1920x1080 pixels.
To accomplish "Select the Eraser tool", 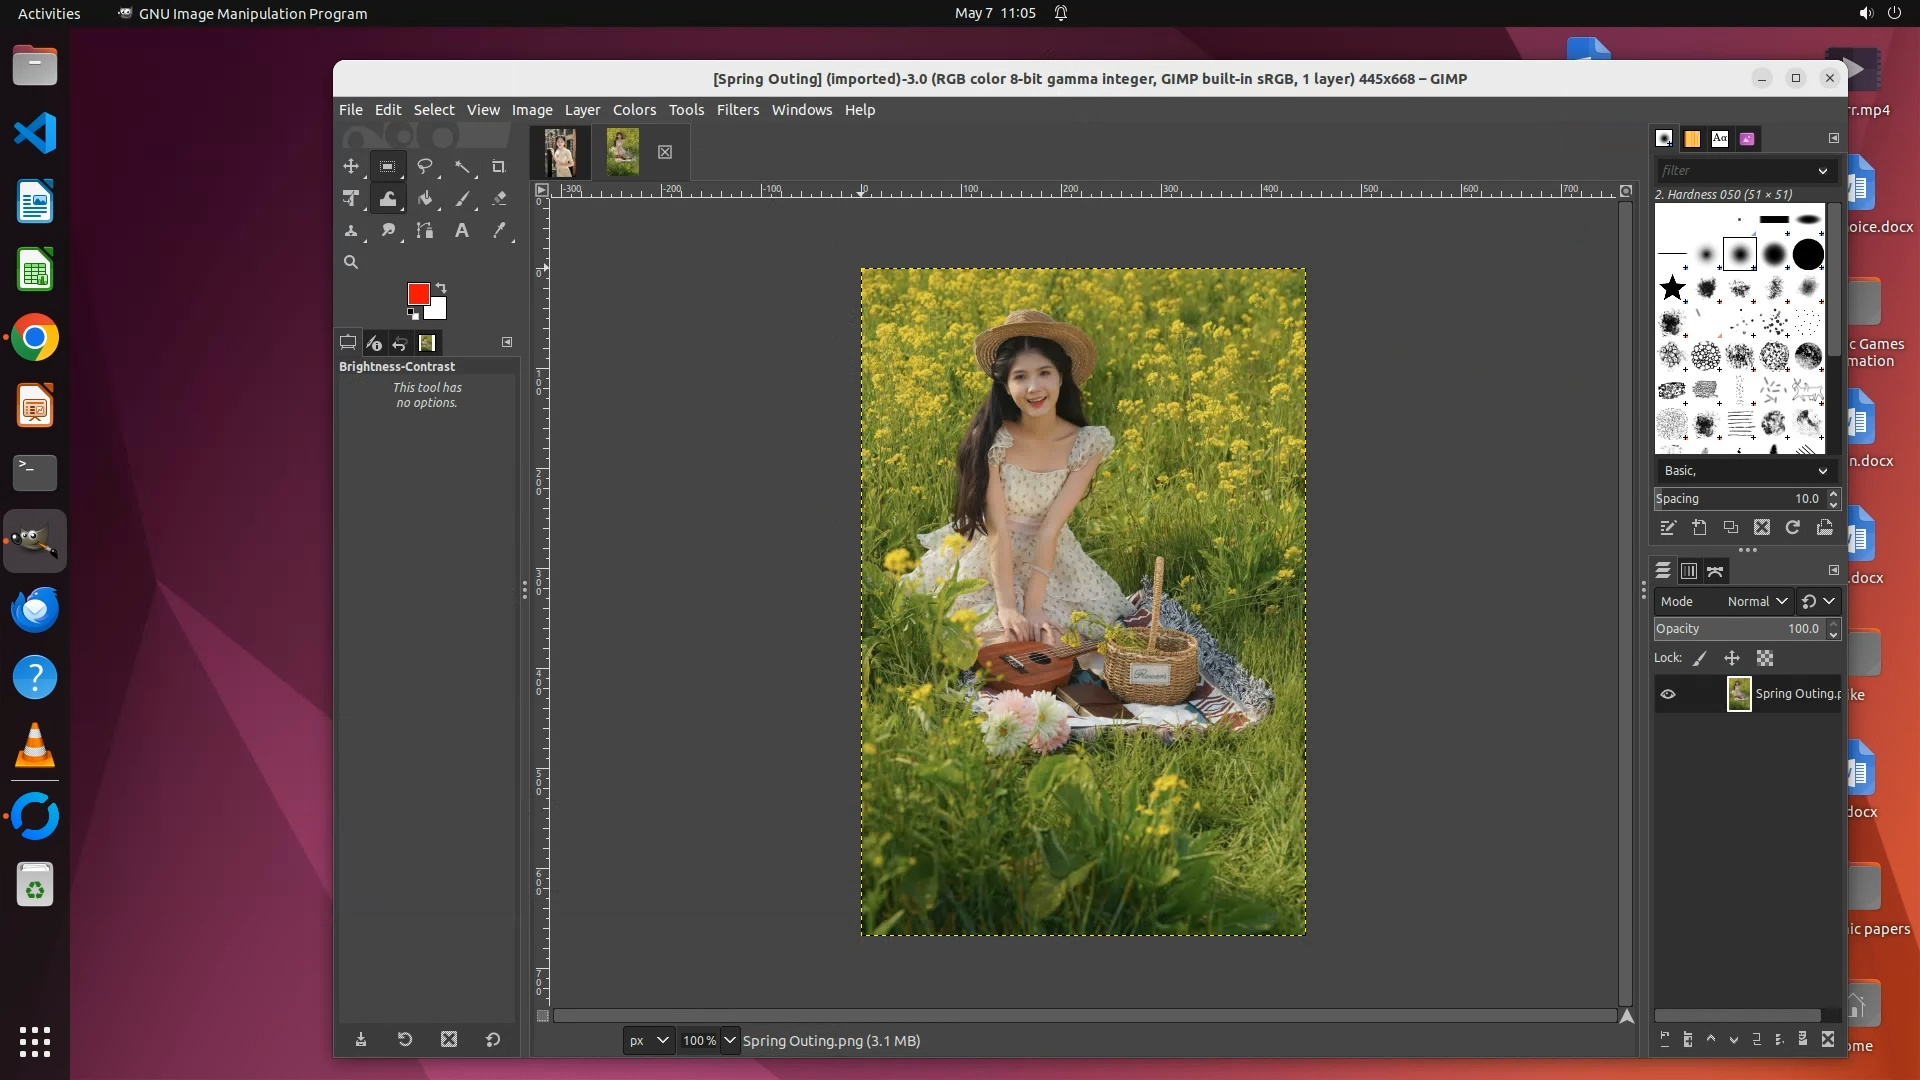I will (499, 199).
